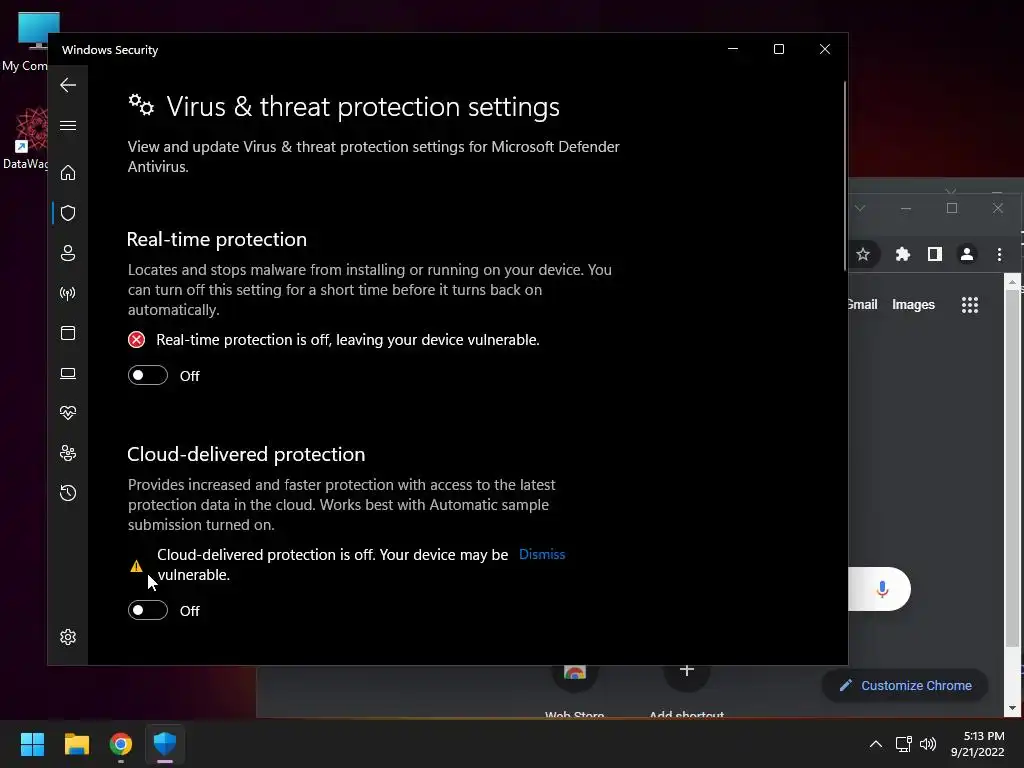The height and width of the screenshot is (768, 1024).
Task: Open volume tray icon
Action: click(927, 744)
